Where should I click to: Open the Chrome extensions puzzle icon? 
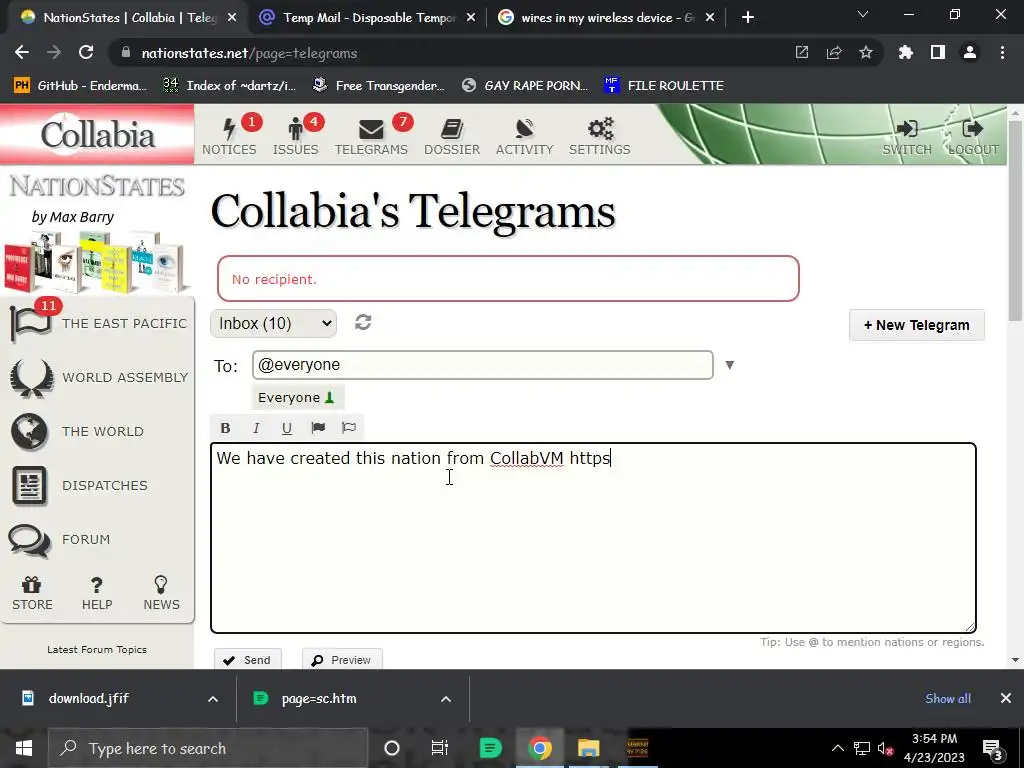[x=905, y=53]
